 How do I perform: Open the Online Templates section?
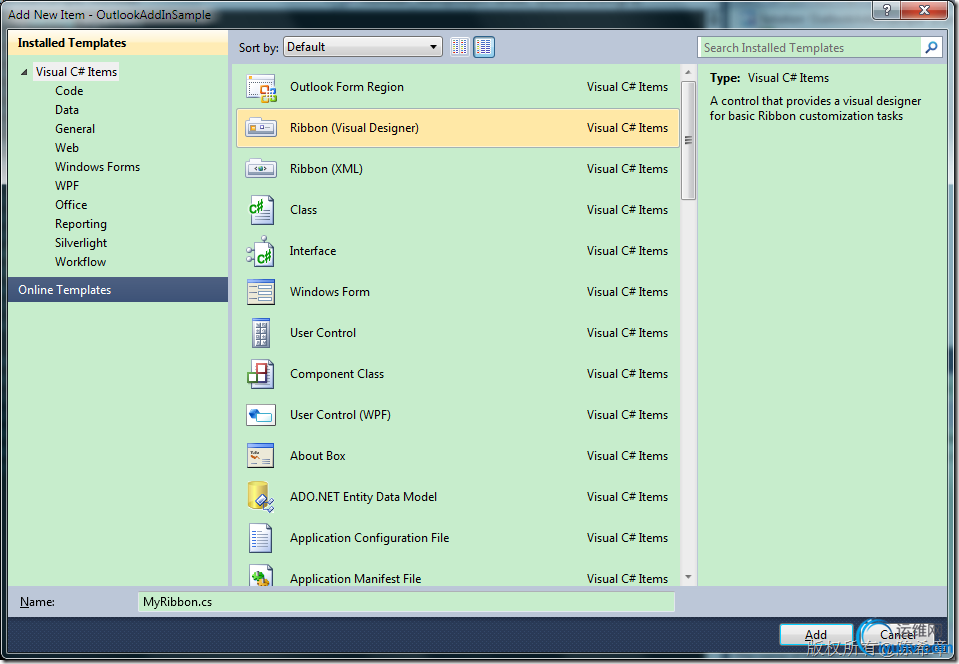click(x=118, y=290)
